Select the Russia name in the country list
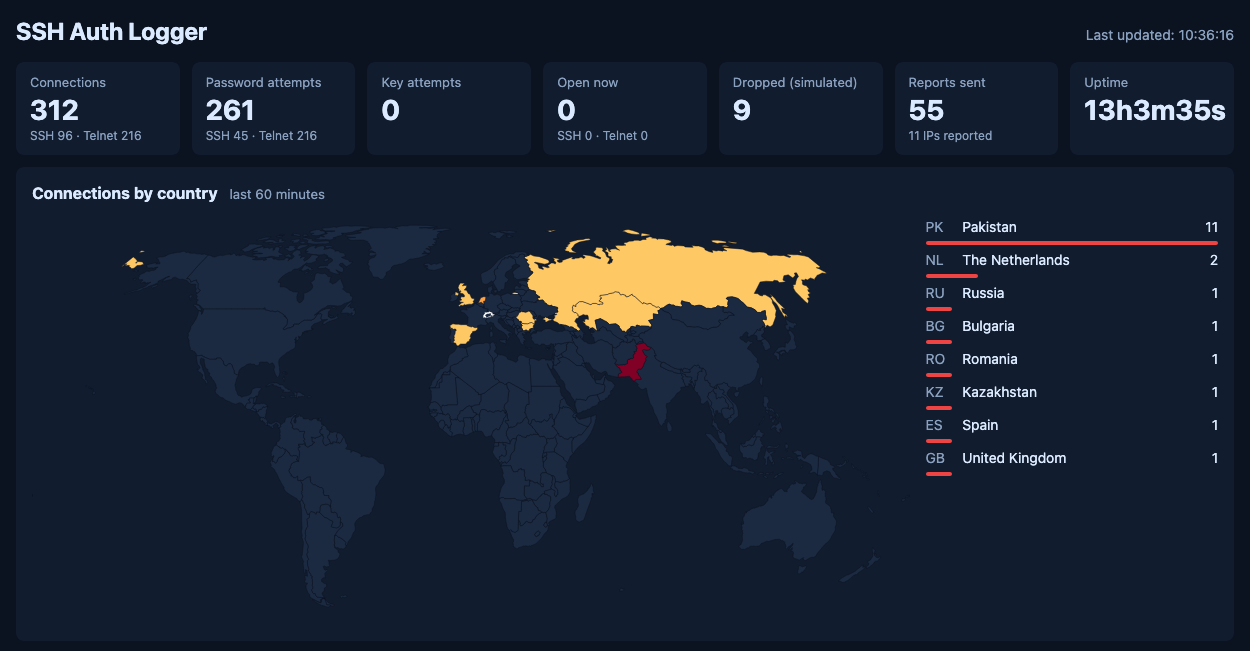Image resolution: width=1250 pixels, height=651 pixels. click(983, 293)
